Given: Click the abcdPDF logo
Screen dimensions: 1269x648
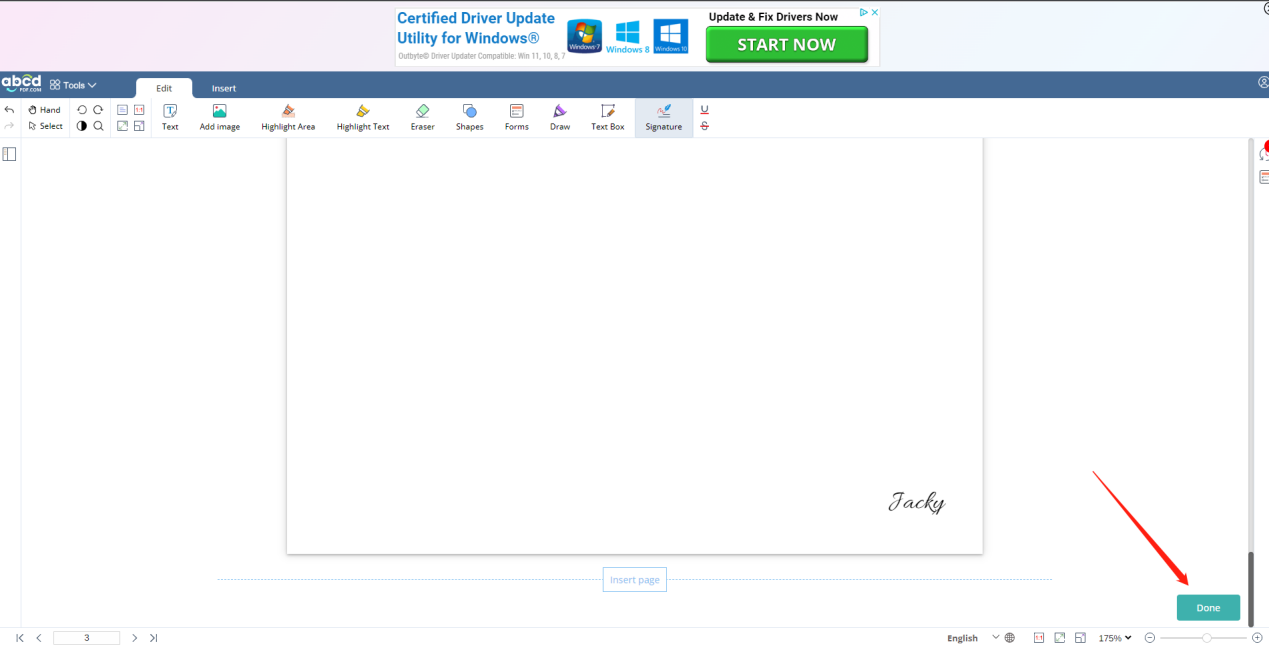Looking at the screenshot, I should tap(21, 83).
